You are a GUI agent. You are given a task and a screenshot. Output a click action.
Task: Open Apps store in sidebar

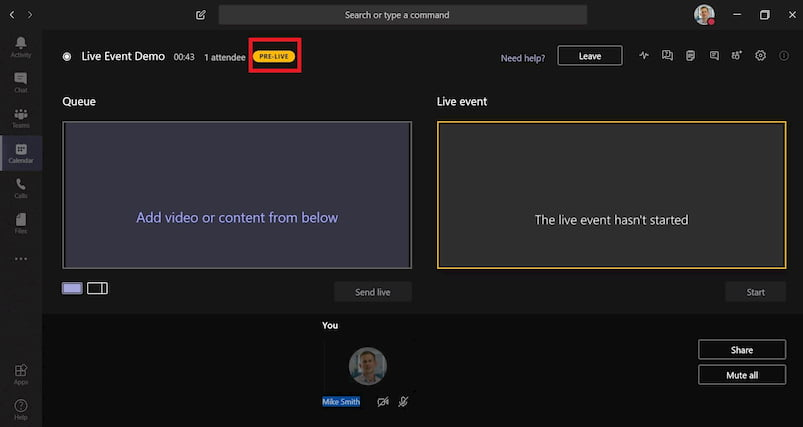21,374
